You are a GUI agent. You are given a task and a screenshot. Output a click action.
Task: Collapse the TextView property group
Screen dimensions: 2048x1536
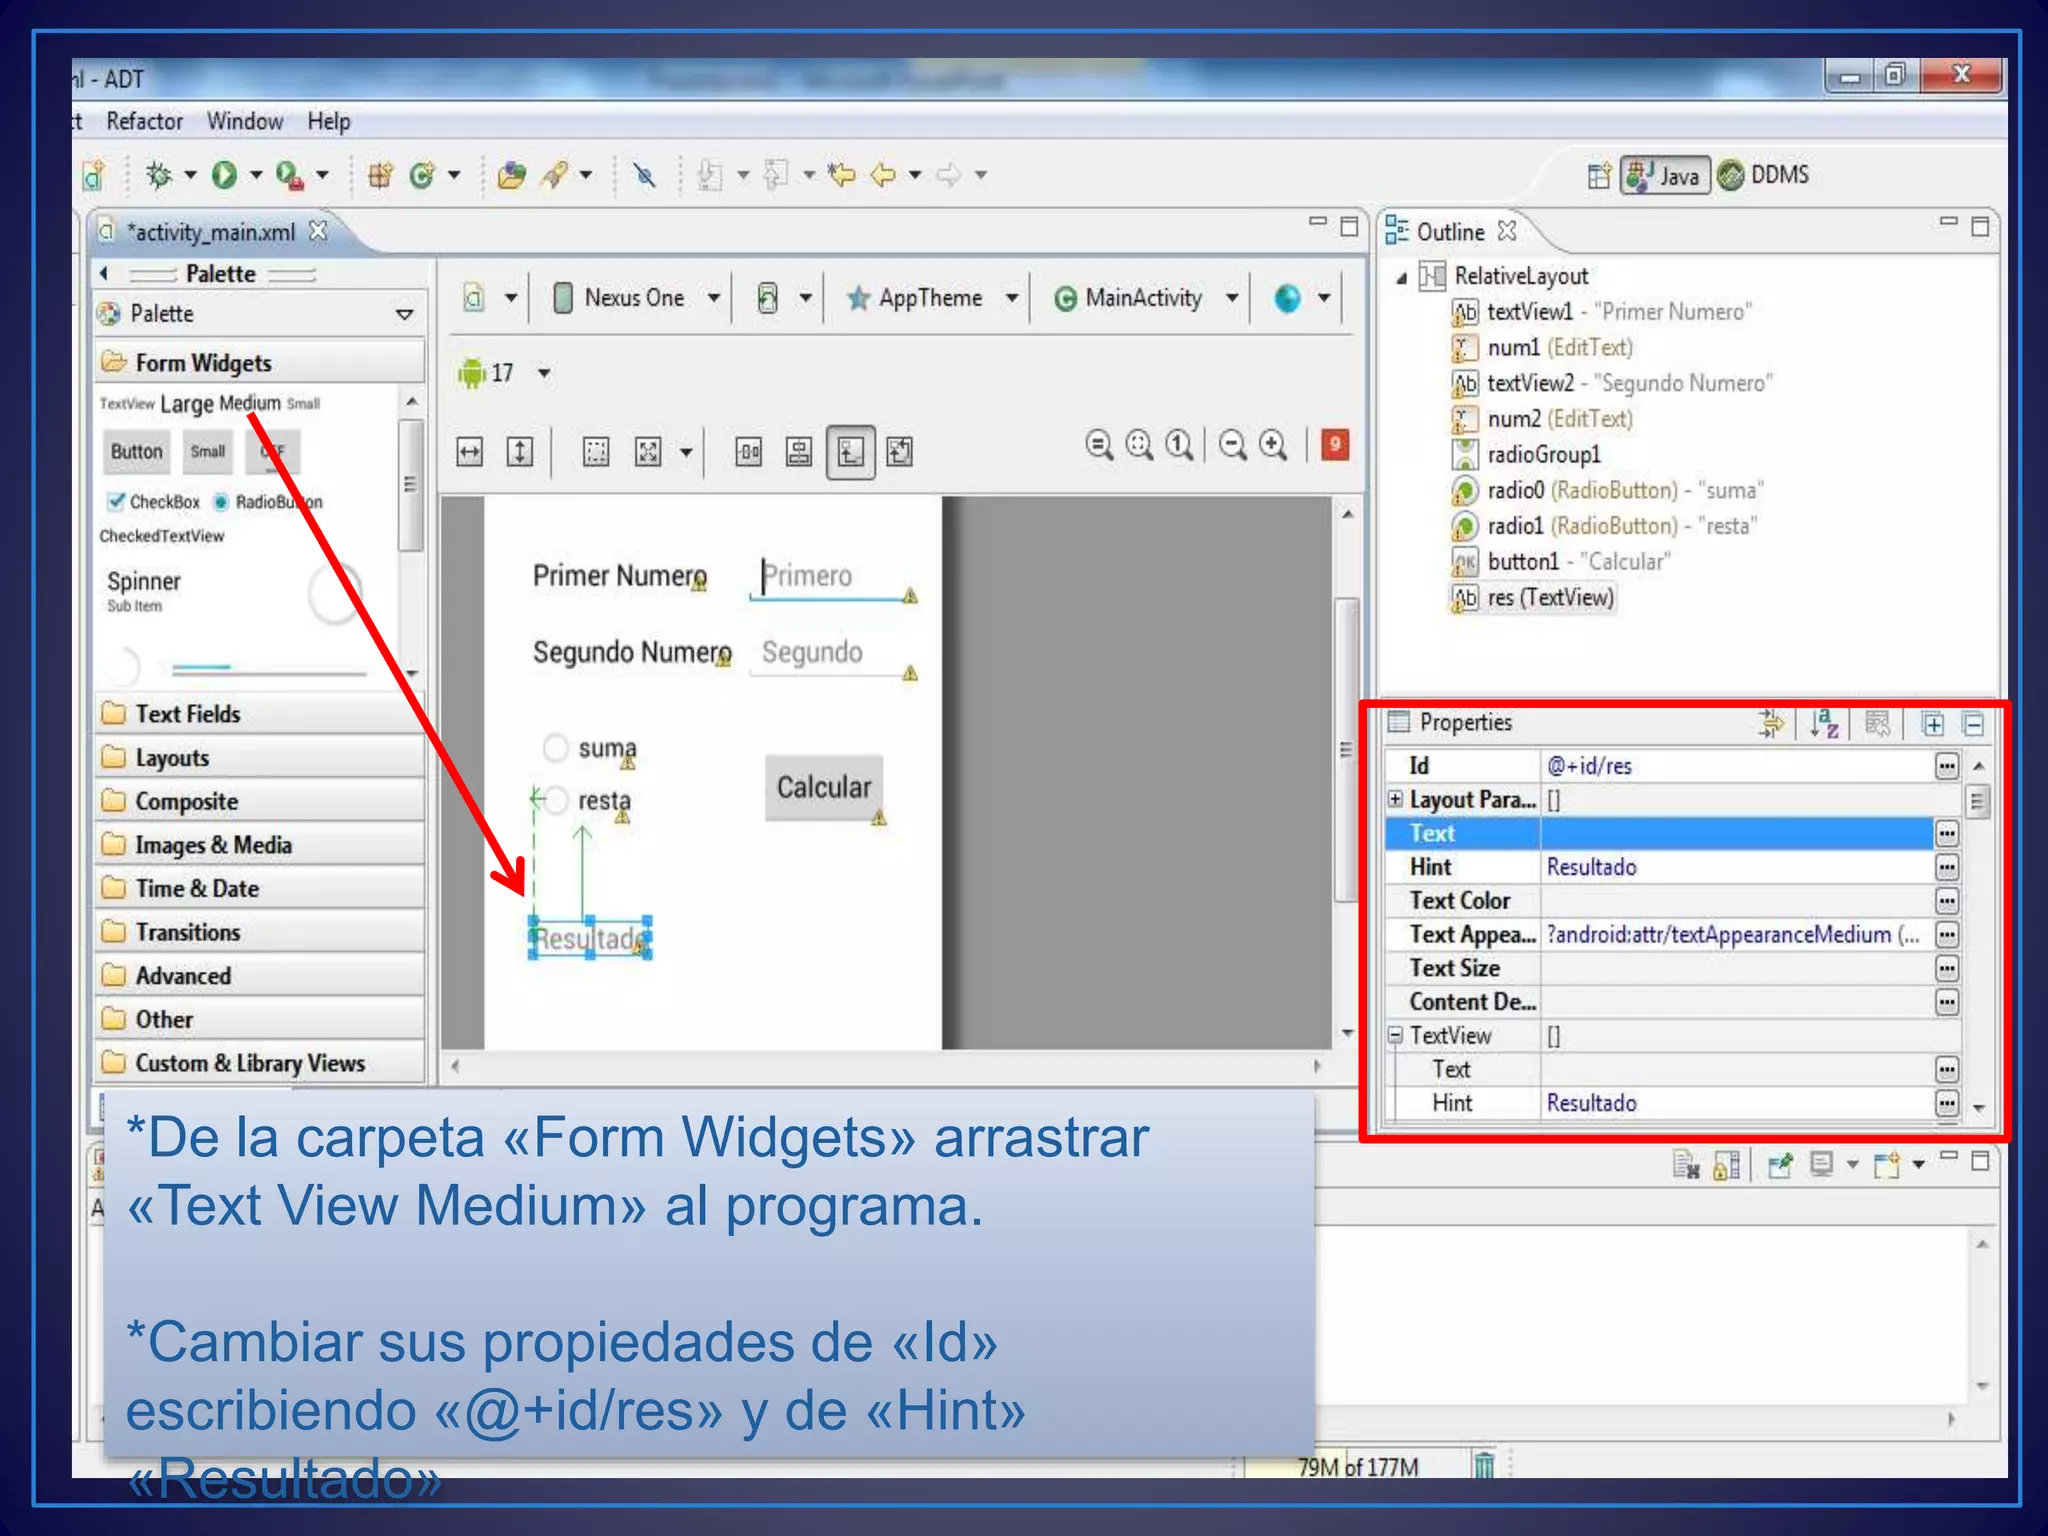tap(1395, 1035)
